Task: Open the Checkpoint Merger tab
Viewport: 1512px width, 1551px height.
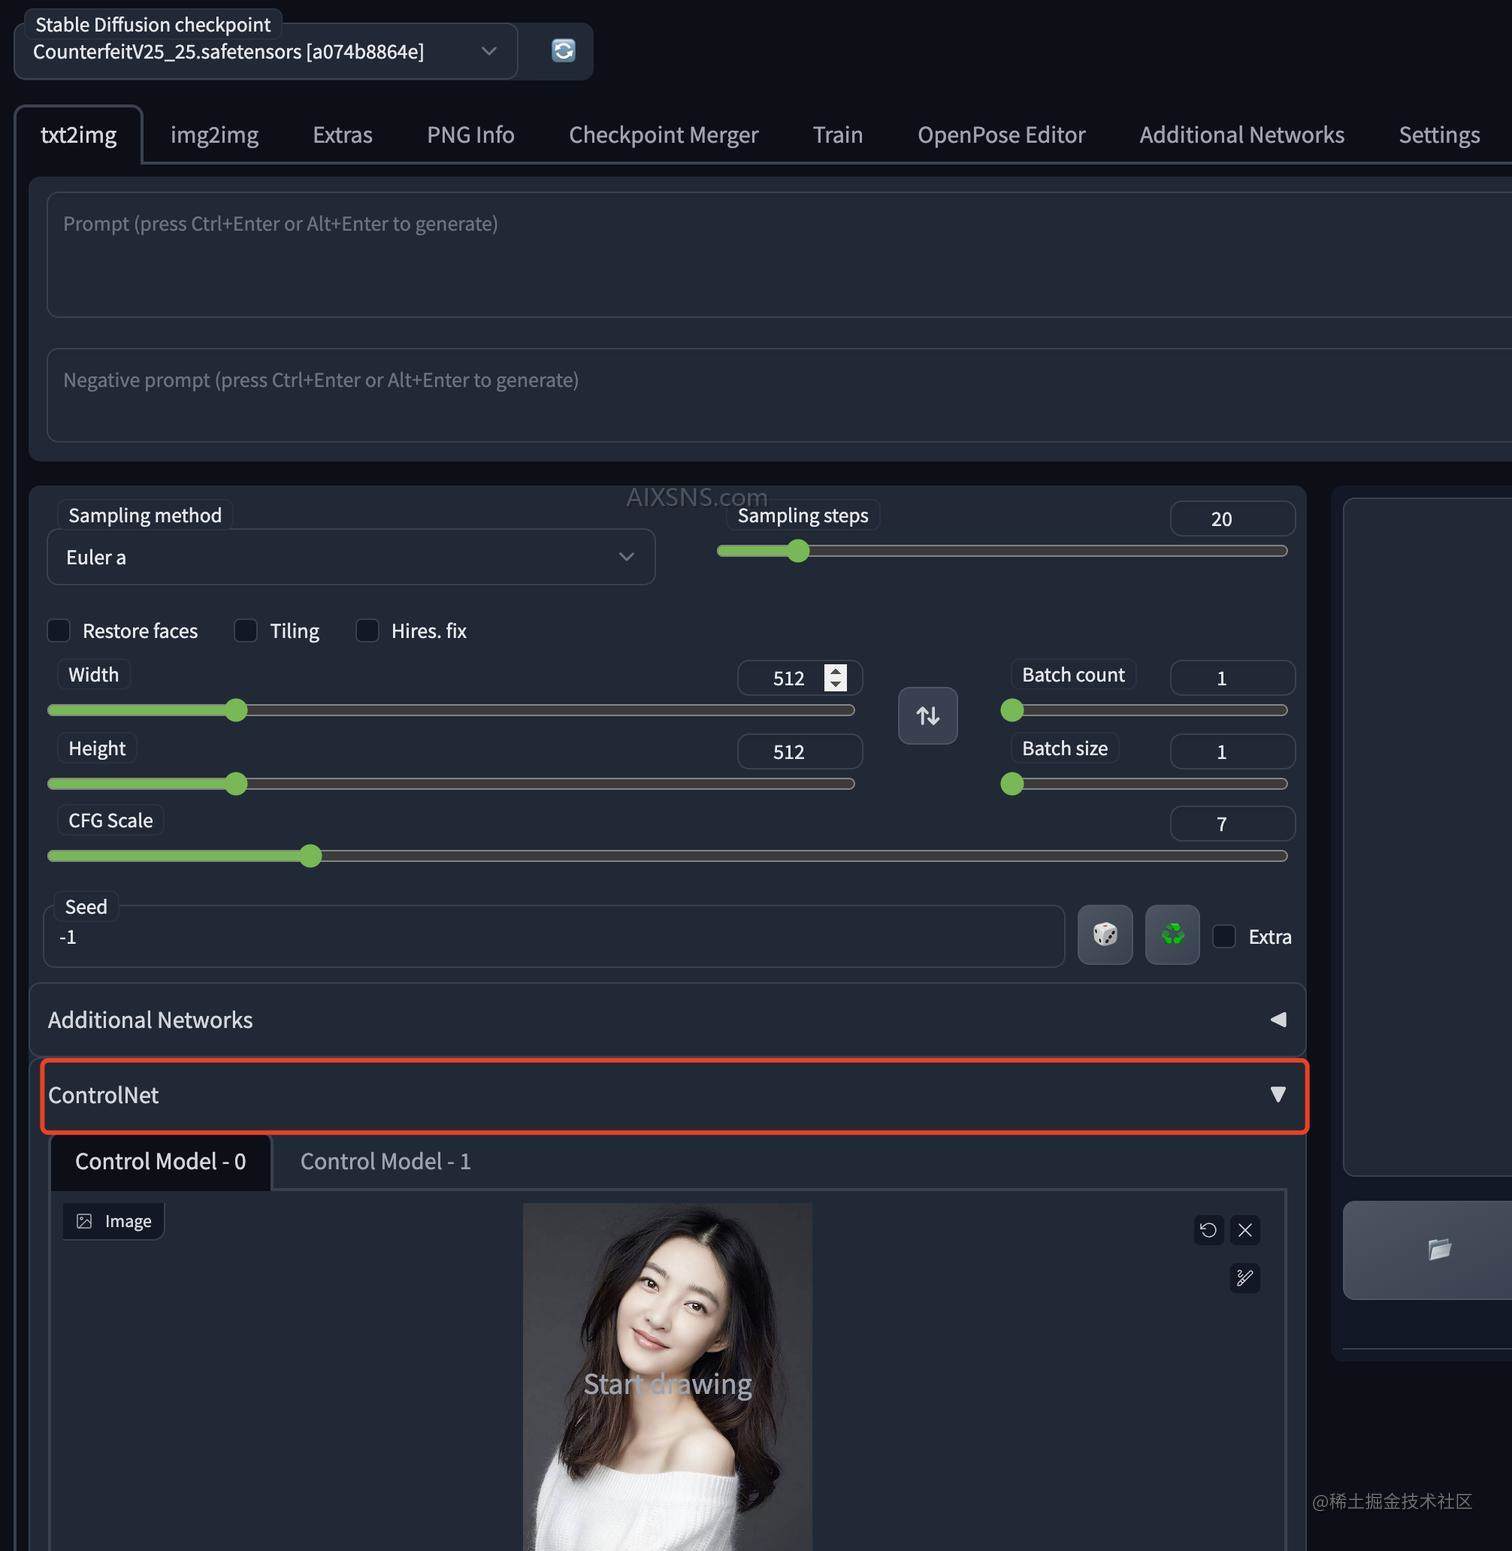Action: pyautogui.click(x=663, y=134)
